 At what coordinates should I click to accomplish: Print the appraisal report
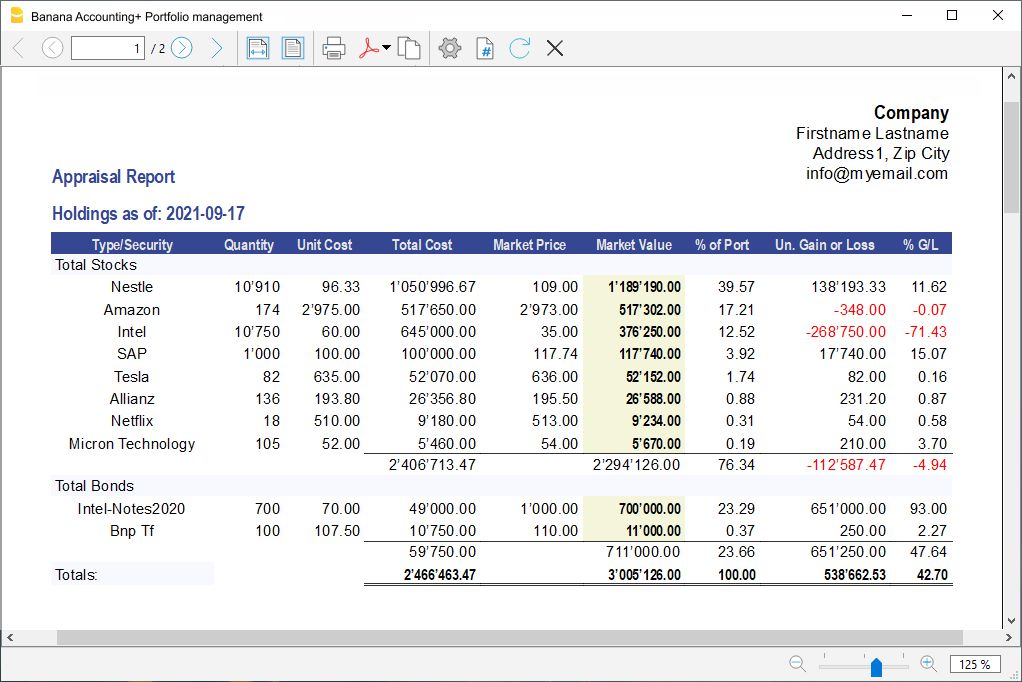point(334,48)
